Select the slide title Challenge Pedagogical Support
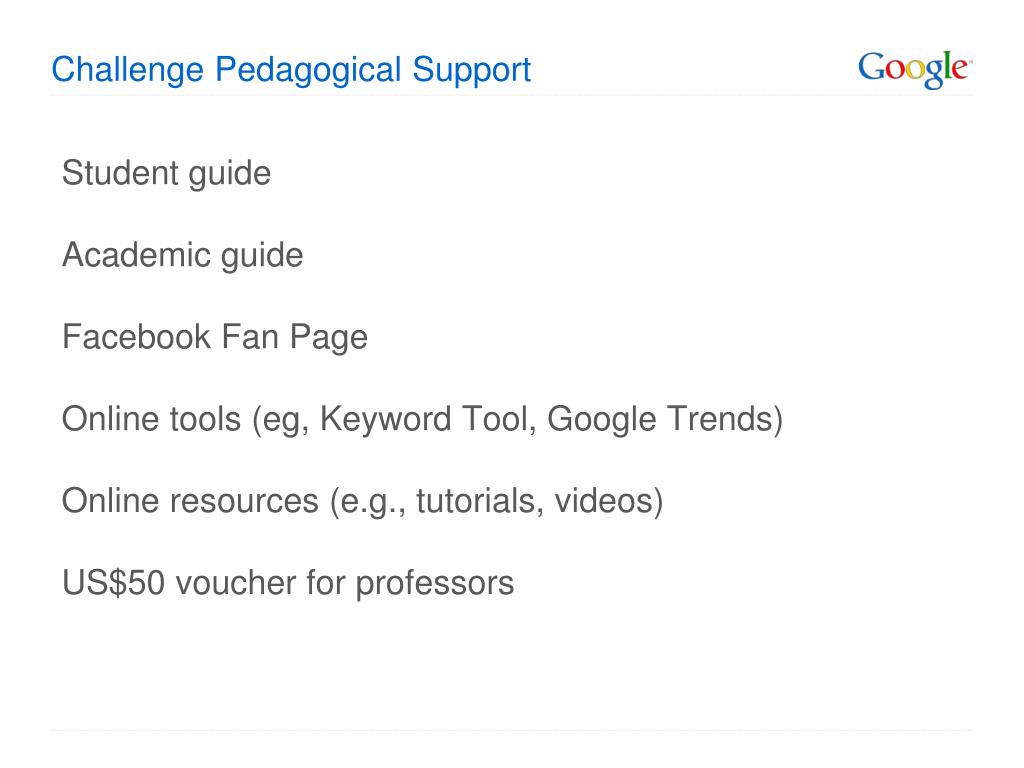The image size is (1024, 768). [x=291, y=71]
